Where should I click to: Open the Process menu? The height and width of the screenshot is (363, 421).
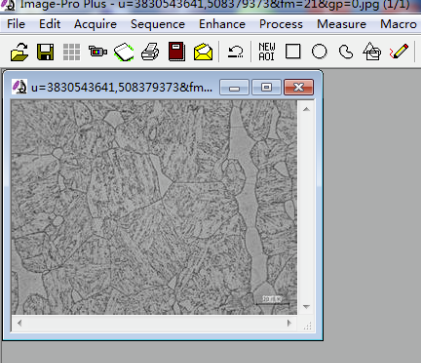point(281,24)
